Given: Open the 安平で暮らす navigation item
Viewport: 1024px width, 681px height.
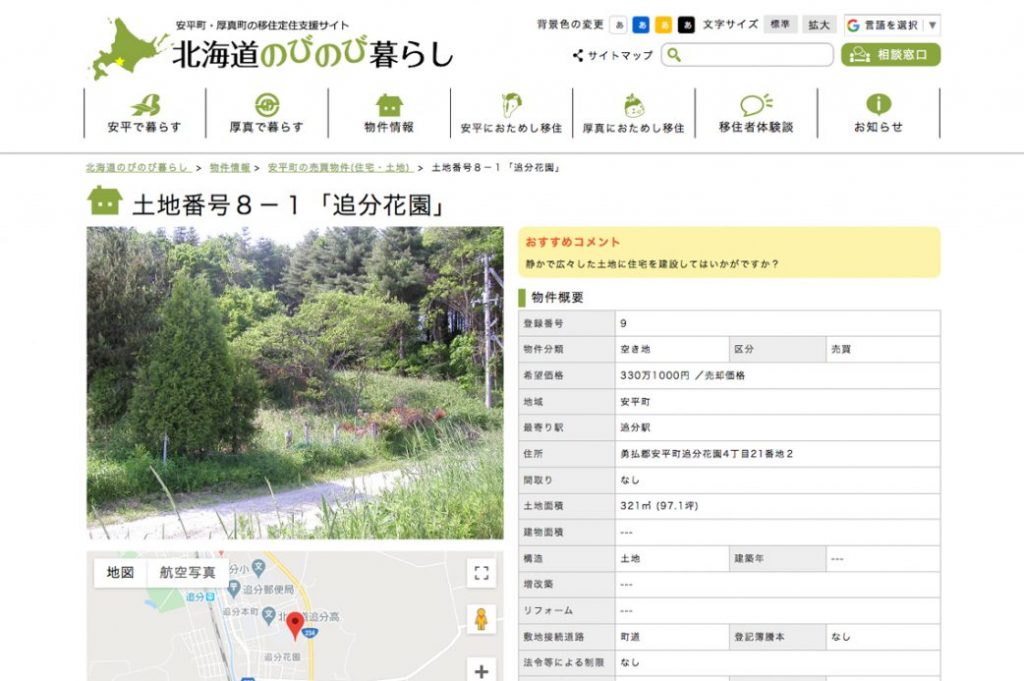Looking at the screenshot, I should (x=145, y=113).
